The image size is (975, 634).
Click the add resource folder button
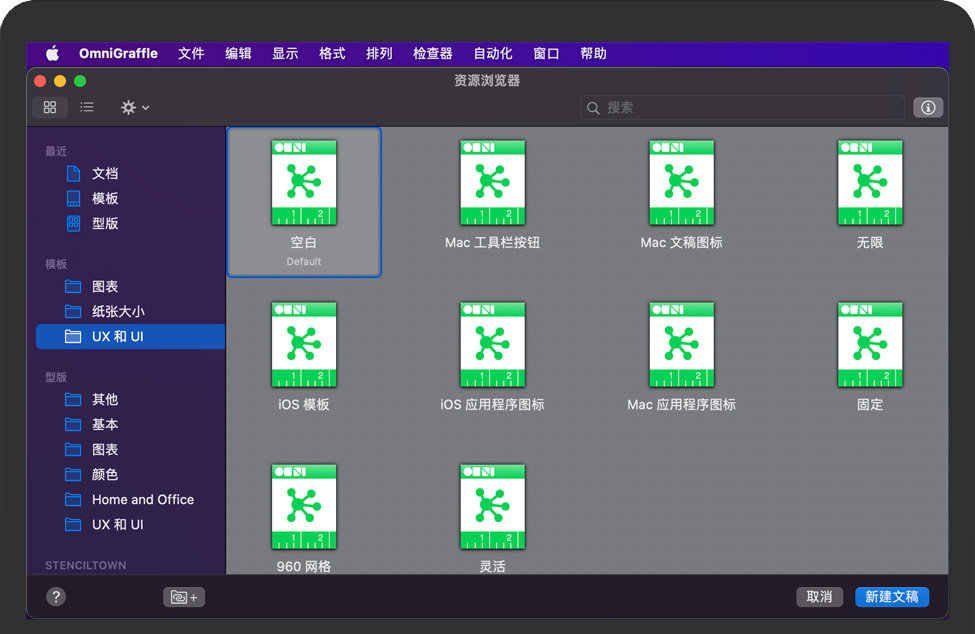[x=184, y=597]
